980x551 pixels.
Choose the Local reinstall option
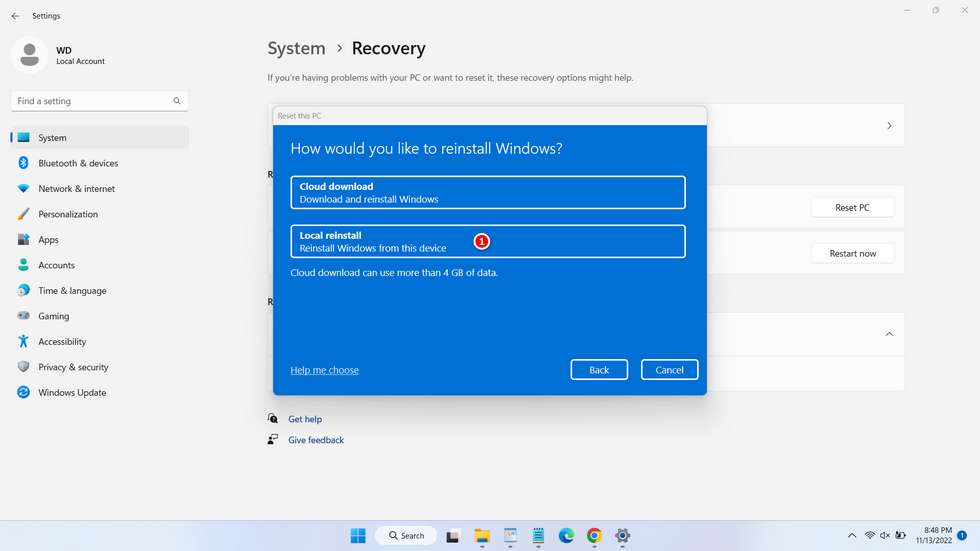click(488, 241)
